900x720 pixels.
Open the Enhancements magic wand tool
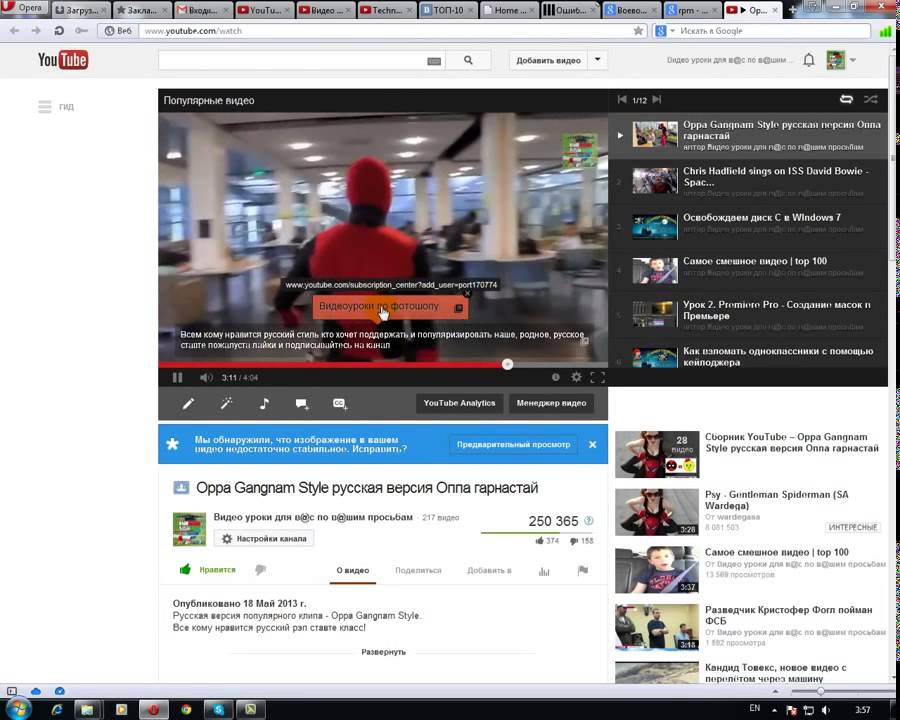point(226,404)
